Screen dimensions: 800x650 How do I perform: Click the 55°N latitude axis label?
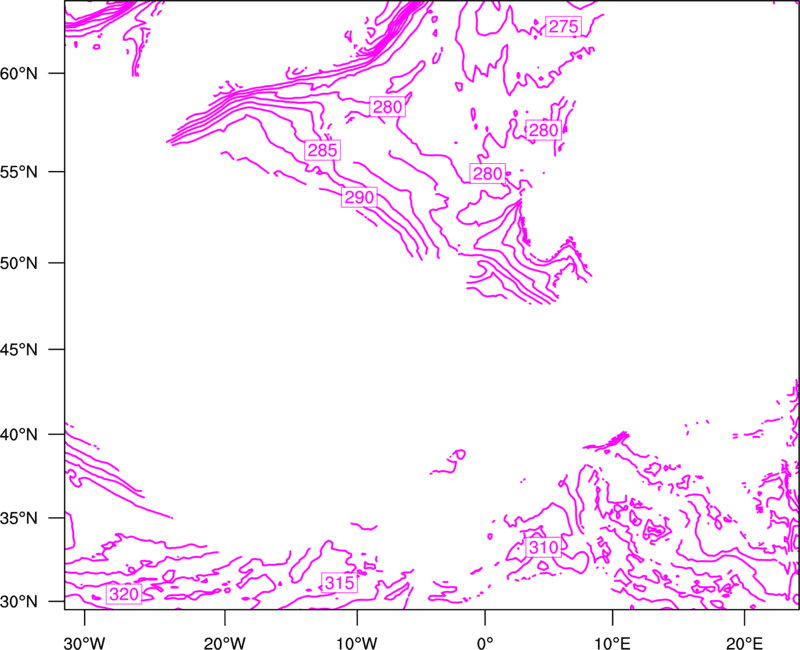click(x=19, y=172)
